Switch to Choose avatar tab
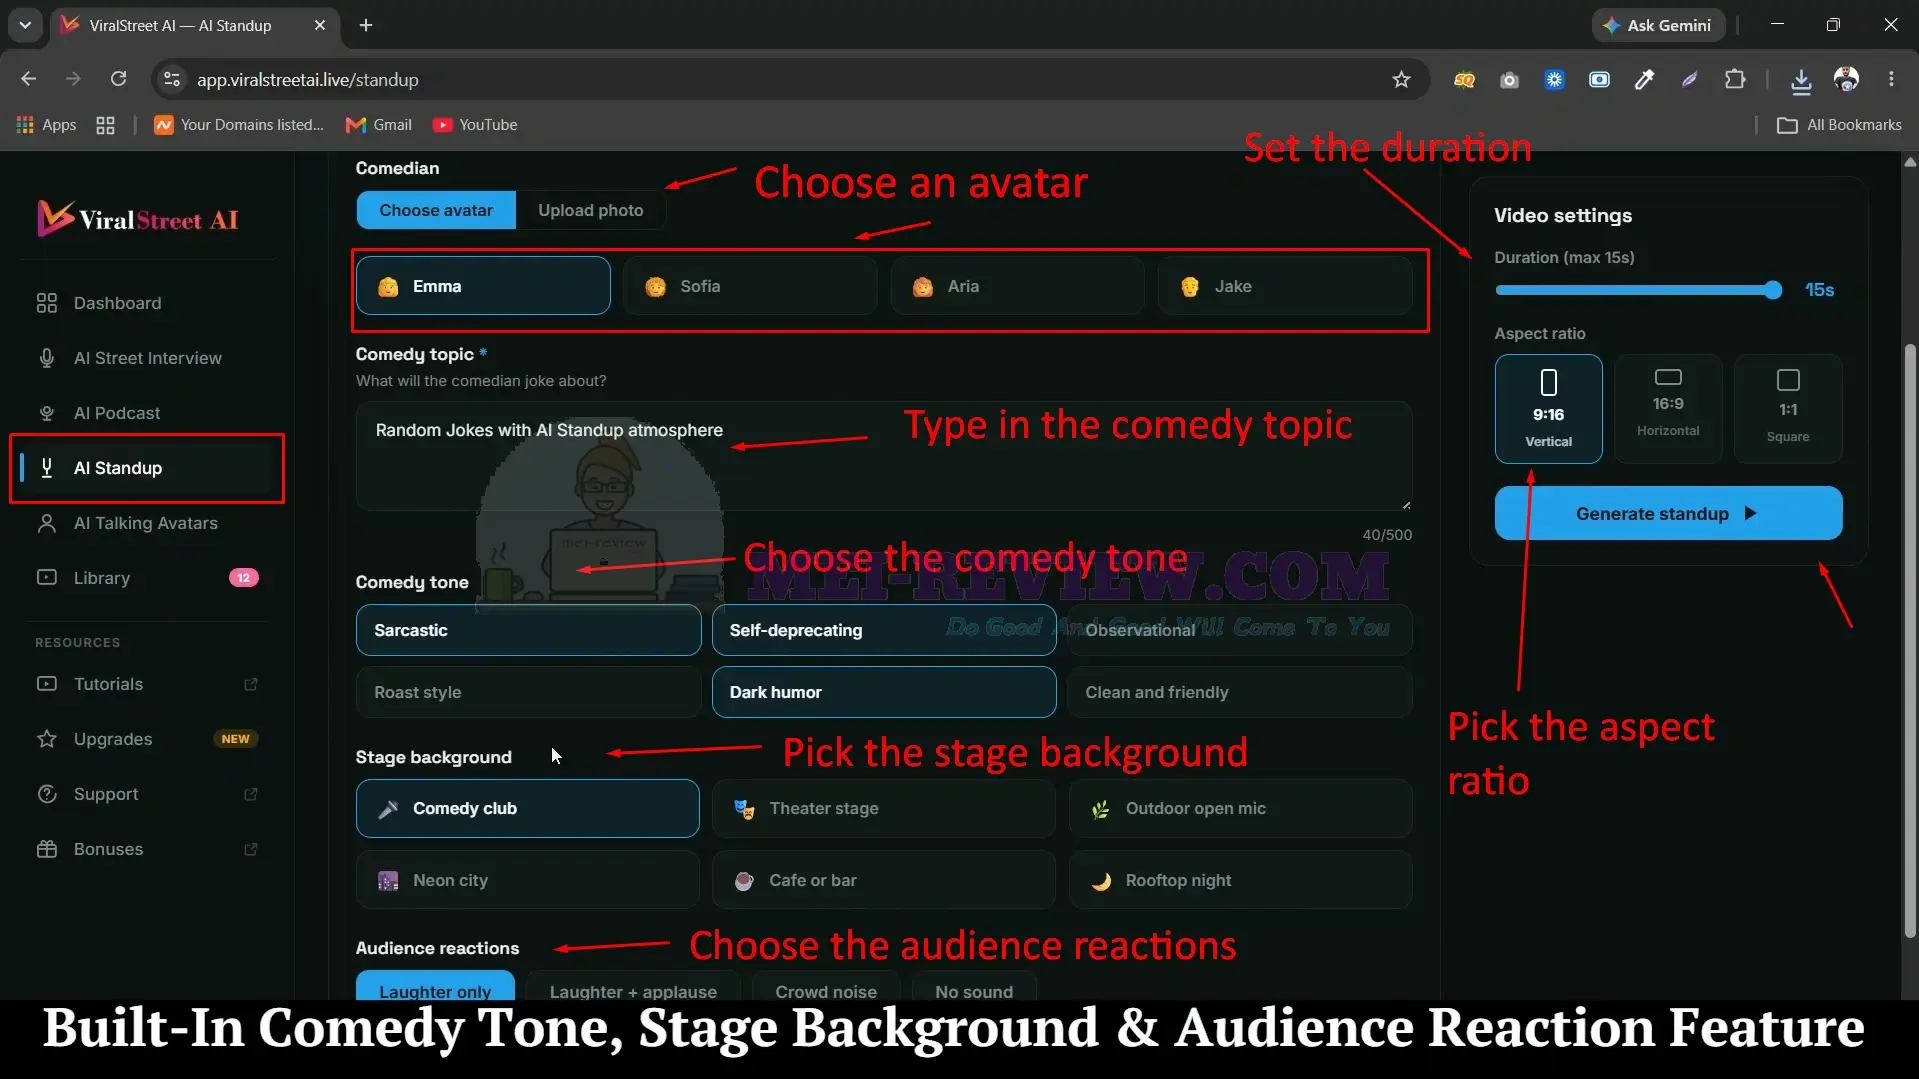1919x1079 pixels. tap(436, 210)
